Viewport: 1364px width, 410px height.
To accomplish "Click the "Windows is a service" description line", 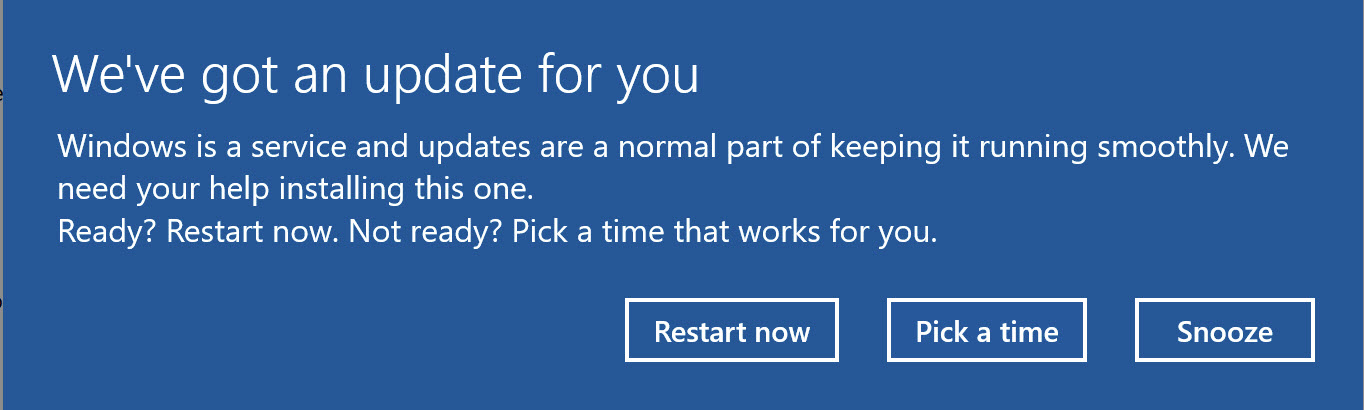I will tap(672, 149).
